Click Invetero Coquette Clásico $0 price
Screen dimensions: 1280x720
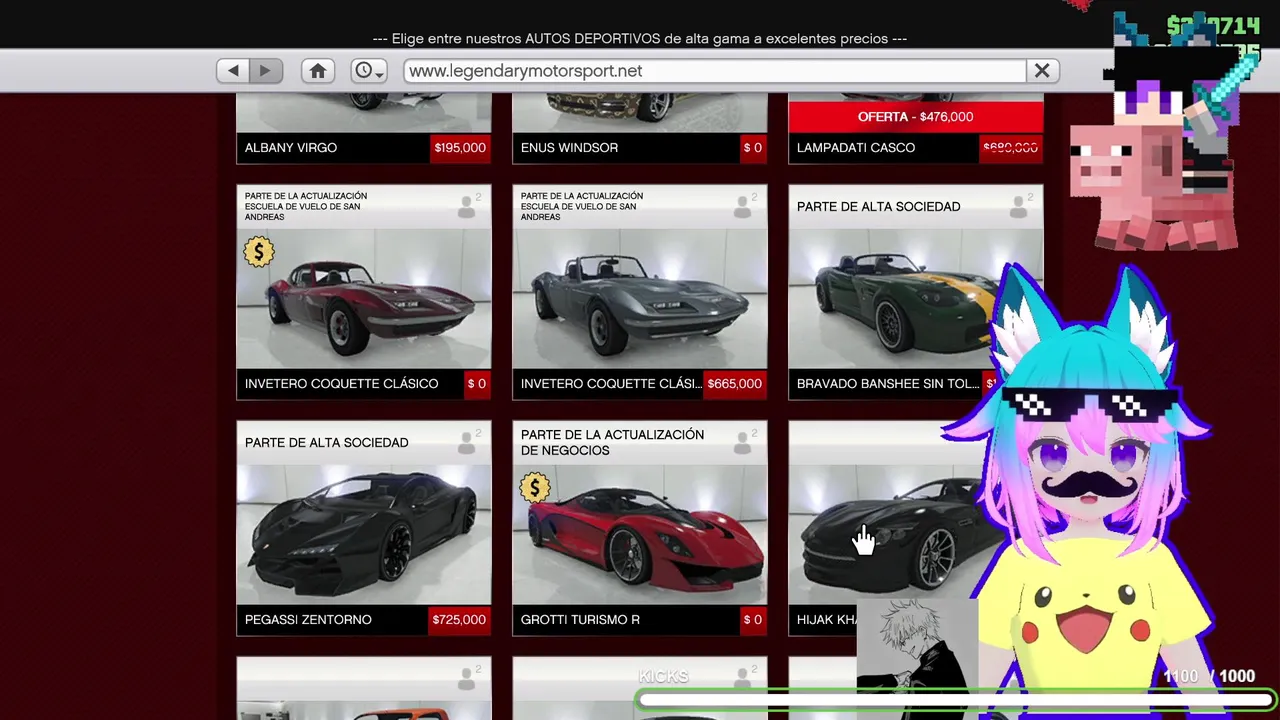click(476, 384)
